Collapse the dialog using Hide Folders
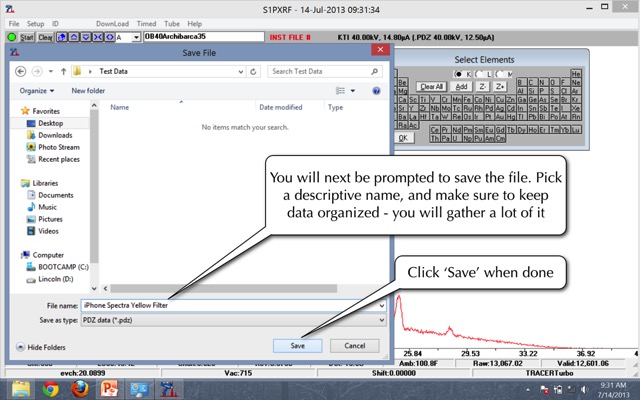 pos(42,345)
